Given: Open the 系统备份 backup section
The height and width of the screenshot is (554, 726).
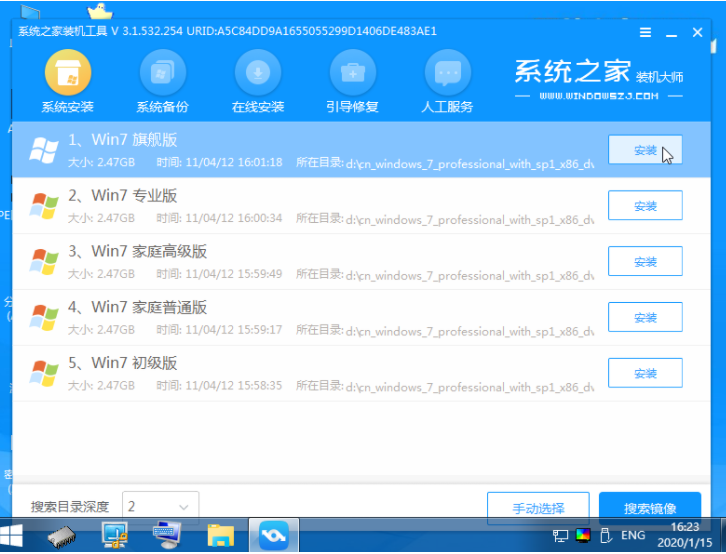Looking at the screenshot, I should tap(163, 82).
